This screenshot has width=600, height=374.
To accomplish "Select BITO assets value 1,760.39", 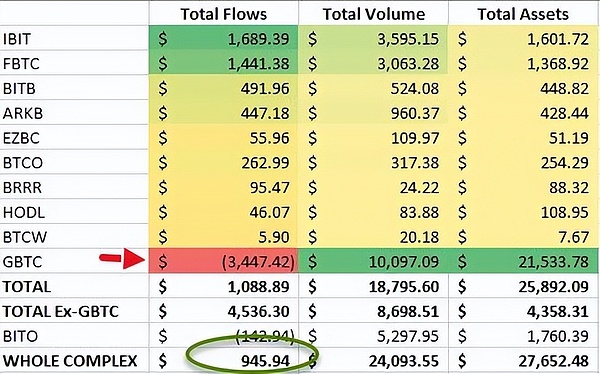I will [558, 336].
